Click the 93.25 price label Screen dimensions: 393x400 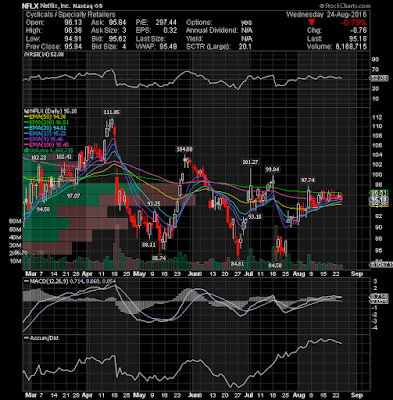tap(154, 204)
